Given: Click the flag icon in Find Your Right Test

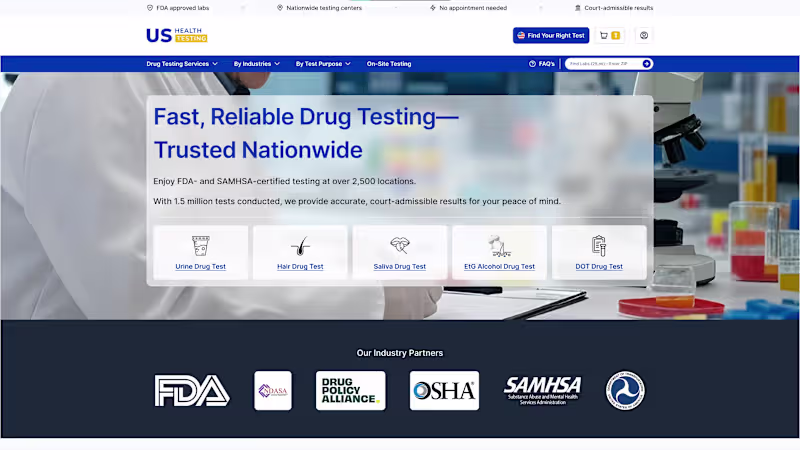Looking at the screenshot, I should [x=521, y=35].
